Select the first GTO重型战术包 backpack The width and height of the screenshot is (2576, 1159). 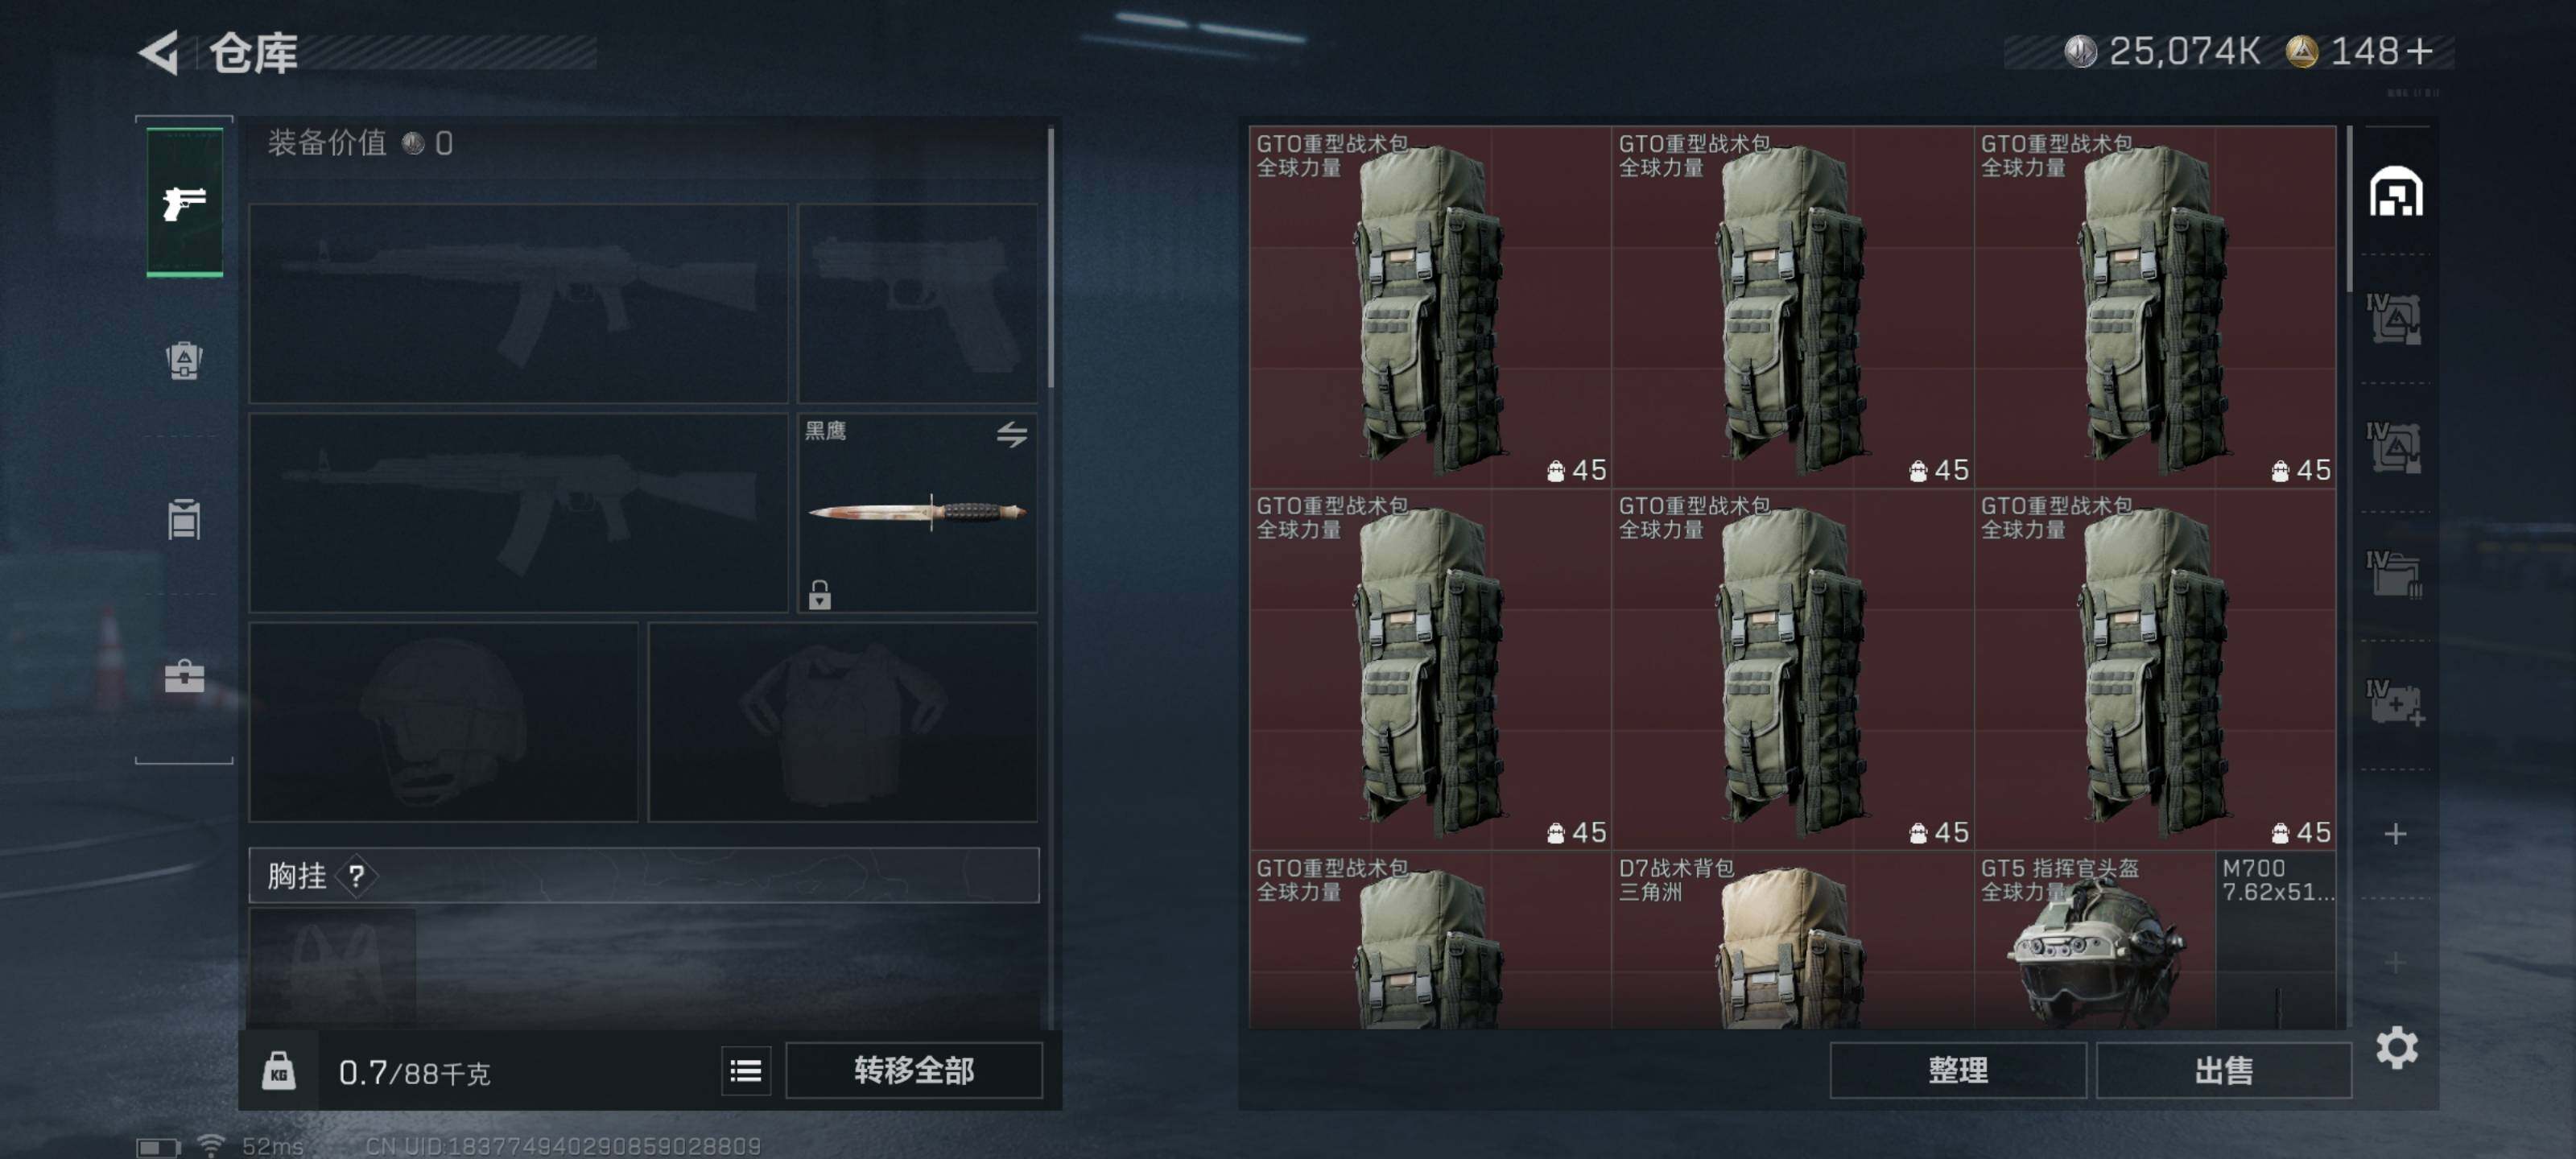click(x=1430, y=306)
